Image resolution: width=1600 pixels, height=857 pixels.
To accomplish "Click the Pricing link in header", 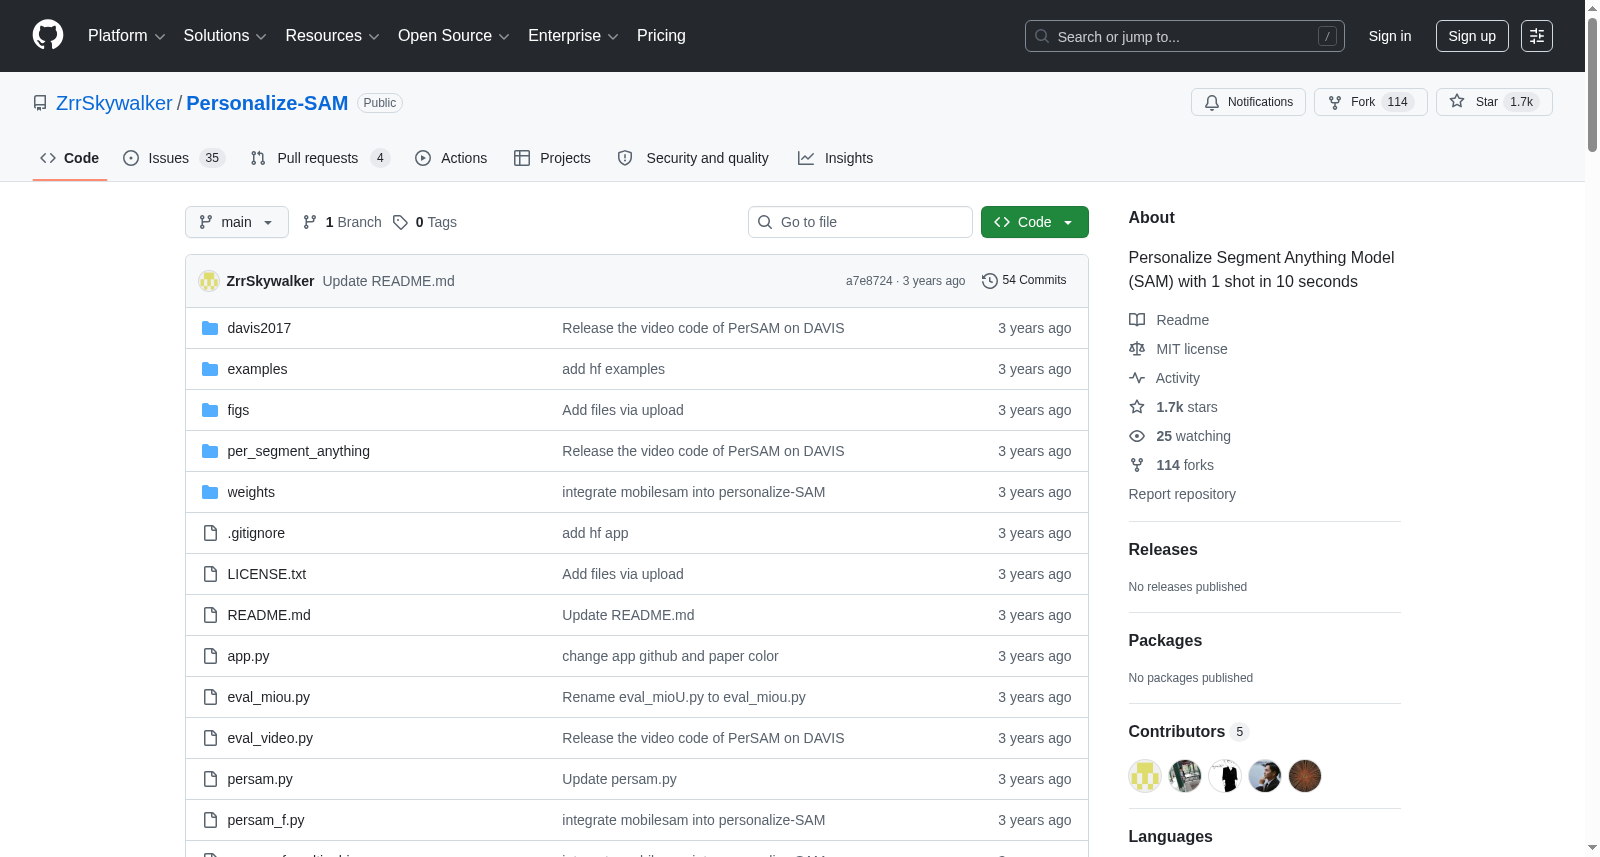I will click(x=661, y=36).
